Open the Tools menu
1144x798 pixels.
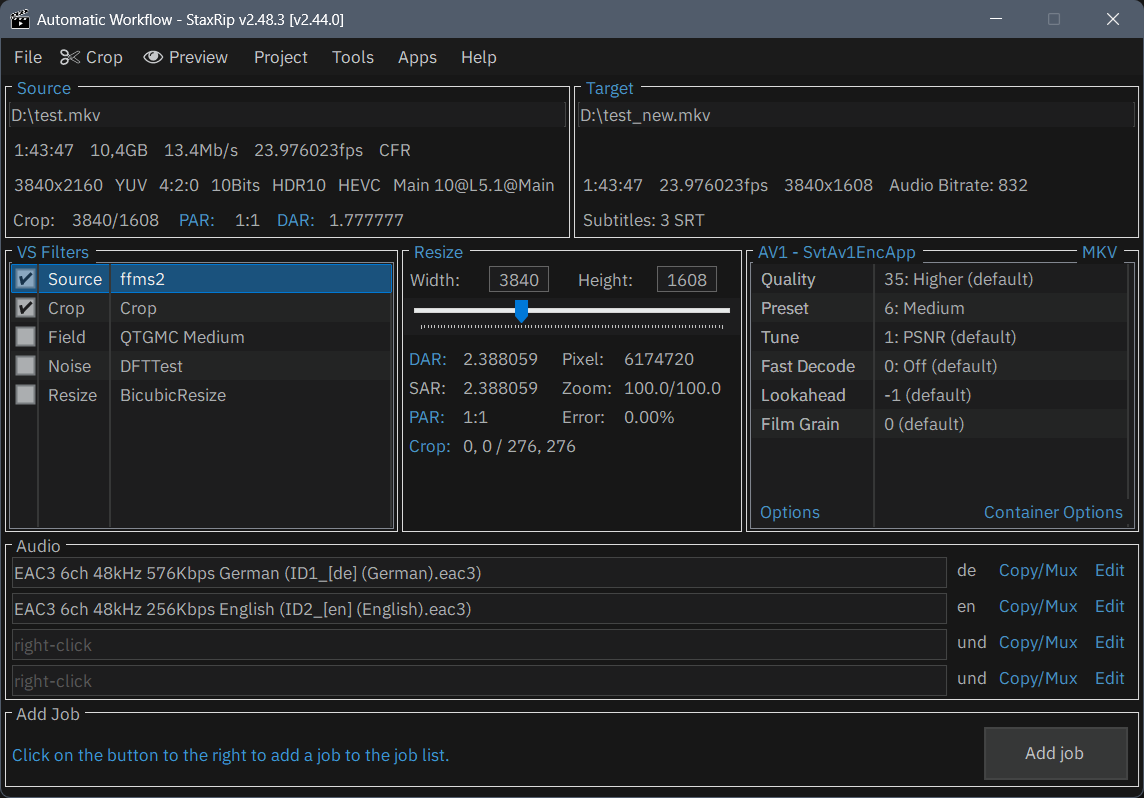[353, 57]
